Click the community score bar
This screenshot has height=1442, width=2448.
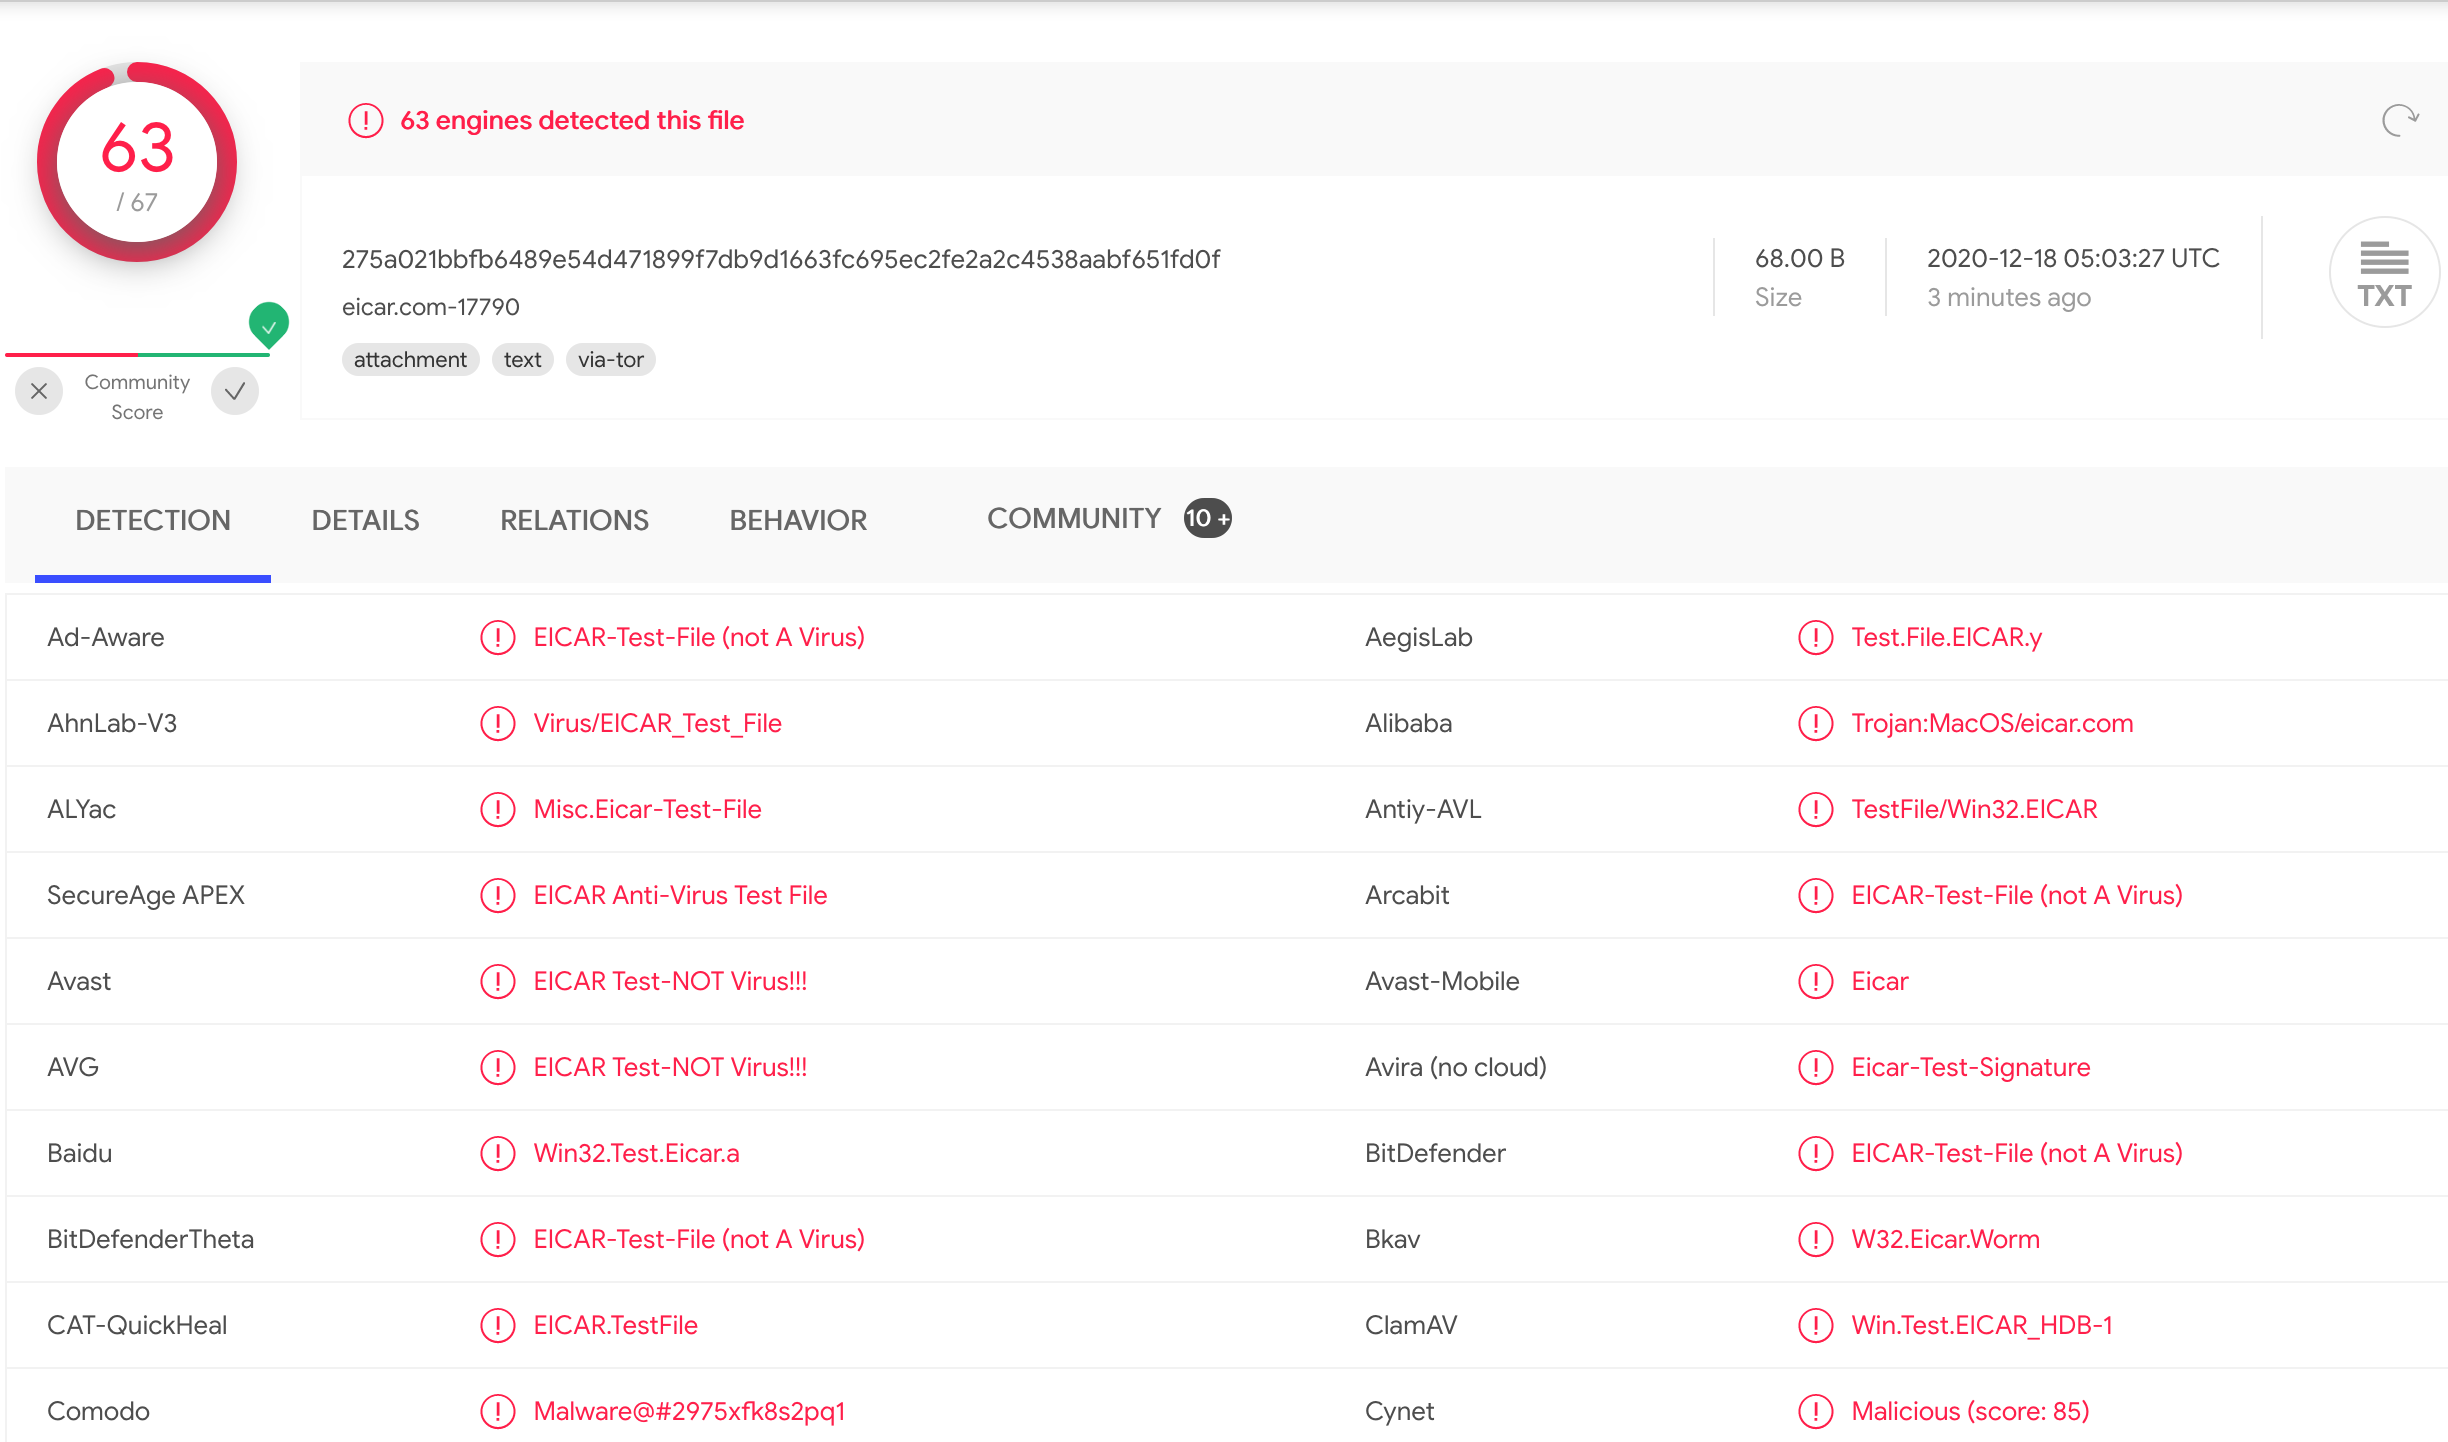click(x=137, y=354)
